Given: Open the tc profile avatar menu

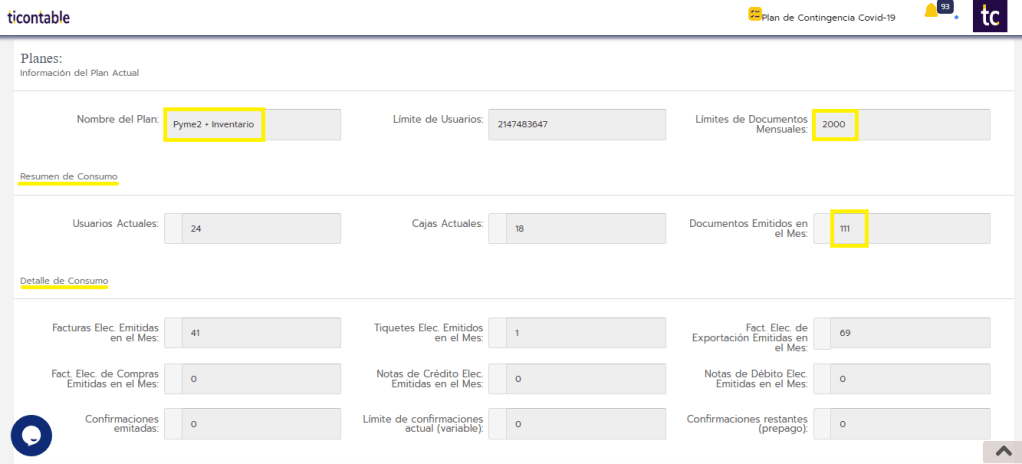Looking at the screenshot, I should tap(990, 16).
